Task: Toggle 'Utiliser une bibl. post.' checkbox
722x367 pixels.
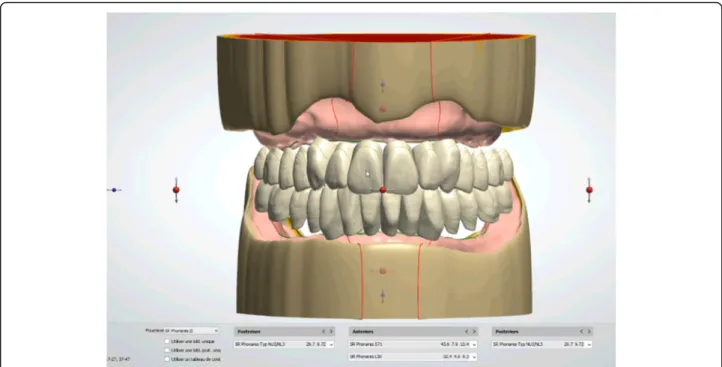Action: [167, 350]
